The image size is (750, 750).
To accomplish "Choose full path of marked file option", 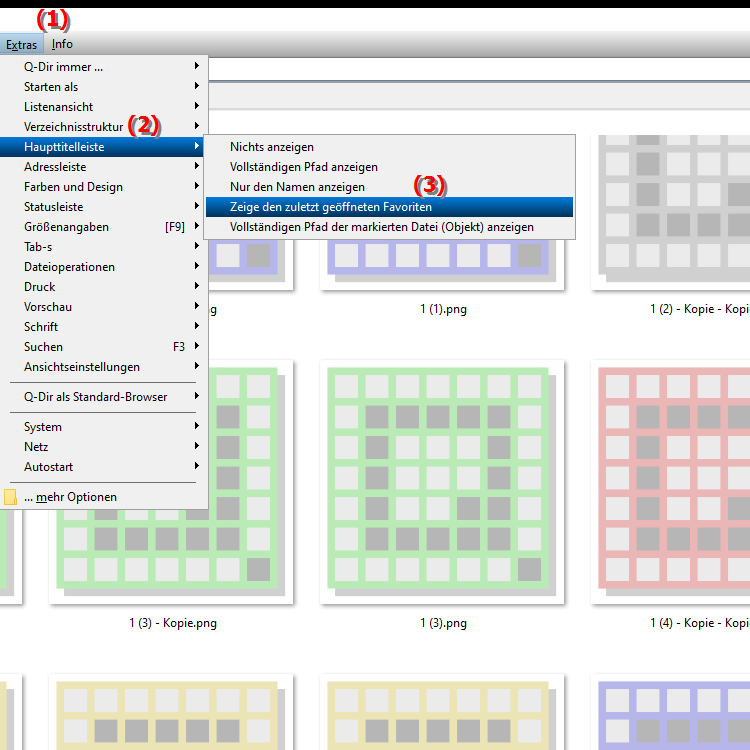I will [x=389, y=227].
